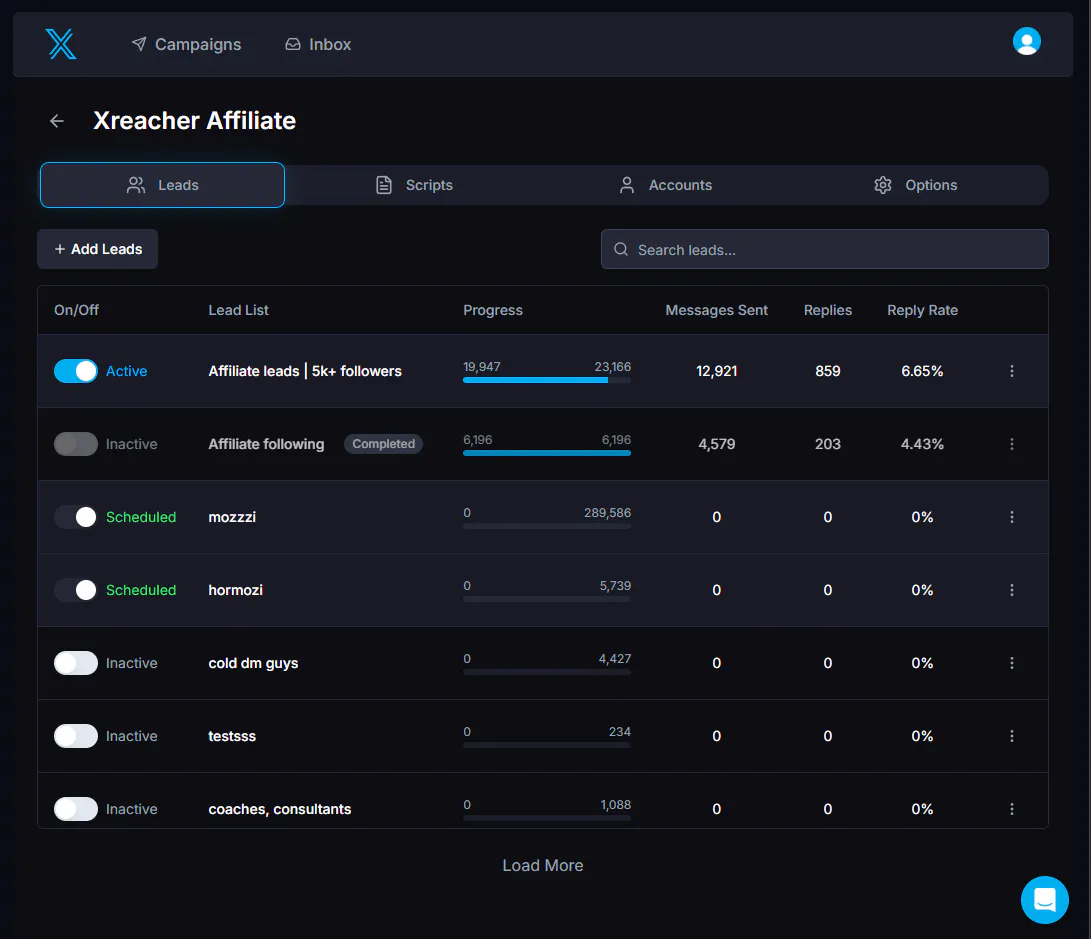Open three-dot menu for mozzzi row
The height and width of the screenshot is (939, 1091).
[1012, 517]
